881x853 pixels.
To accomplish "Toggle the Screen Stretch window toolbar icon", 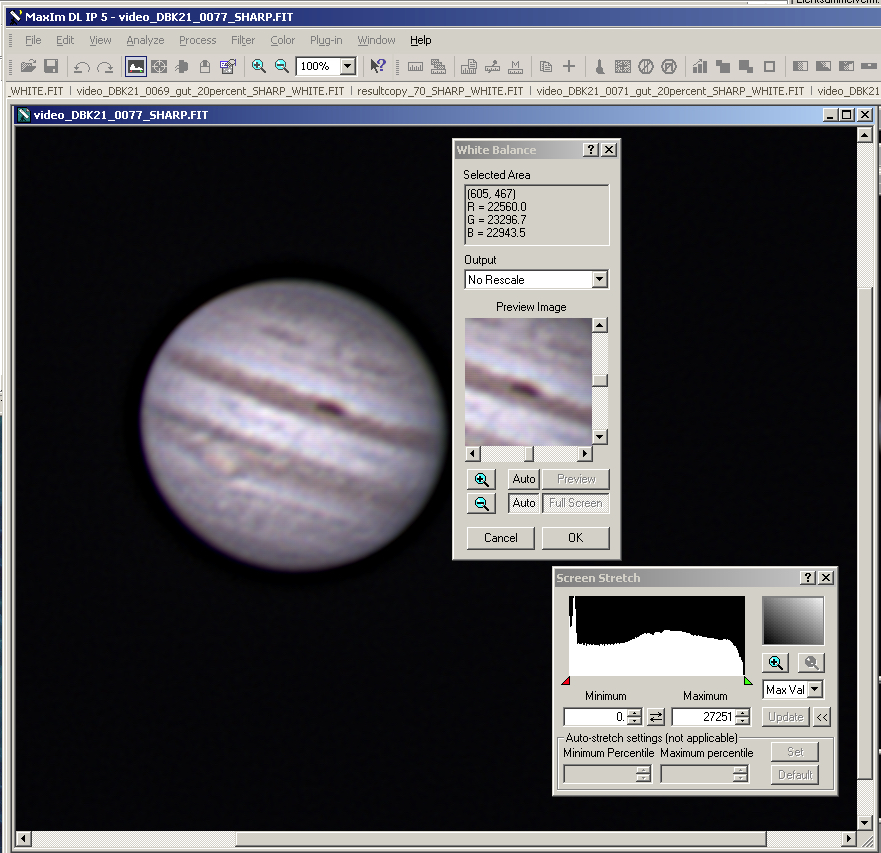I will [136, 66].
